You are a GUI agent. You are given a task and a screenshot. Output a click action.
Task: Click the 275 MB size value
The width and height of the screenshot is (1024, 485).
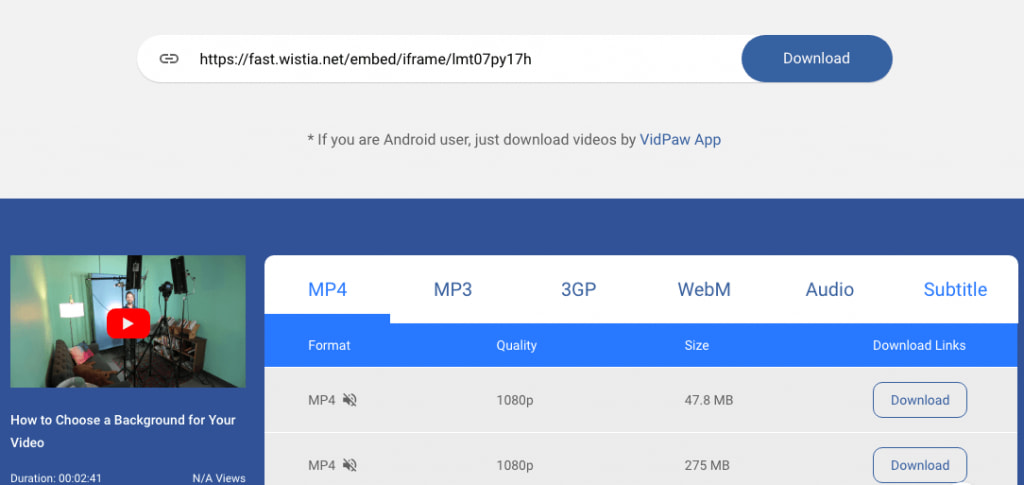pyautogui.click(x=707, y=465)
